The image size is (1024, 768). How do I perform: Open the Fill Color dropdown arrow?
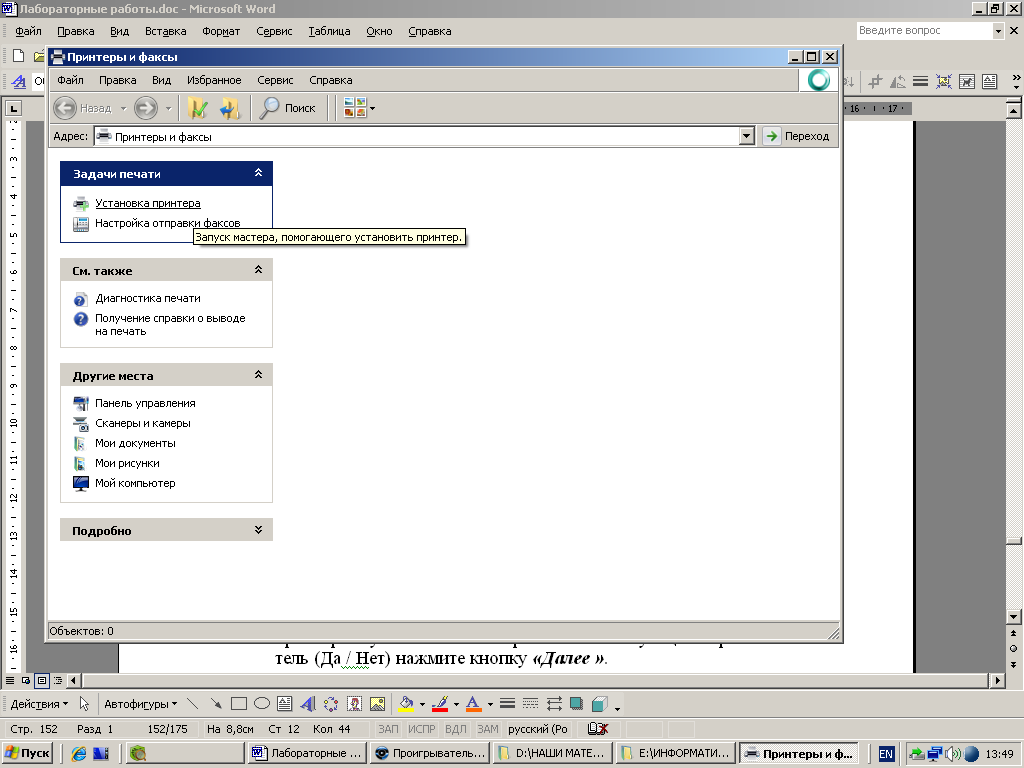[422, 705]
